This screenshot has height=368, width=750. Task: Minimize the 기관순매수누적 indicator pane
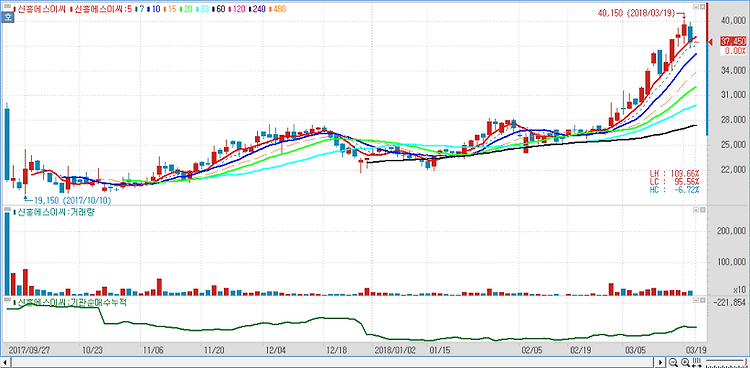[696, 300]
